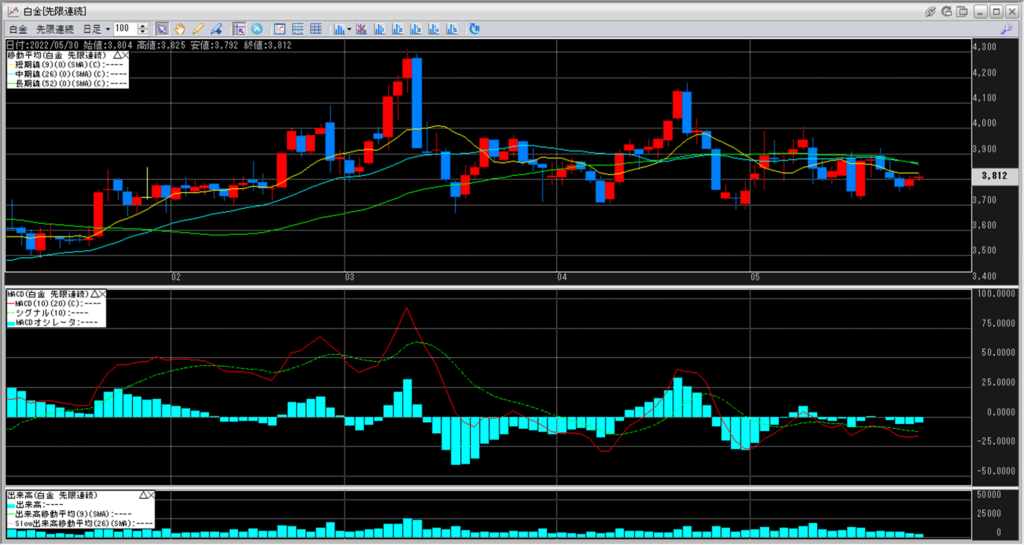Click the link chain icon in title bar
The height and width of the screenshot is (545, 1024).
point(931,11)
